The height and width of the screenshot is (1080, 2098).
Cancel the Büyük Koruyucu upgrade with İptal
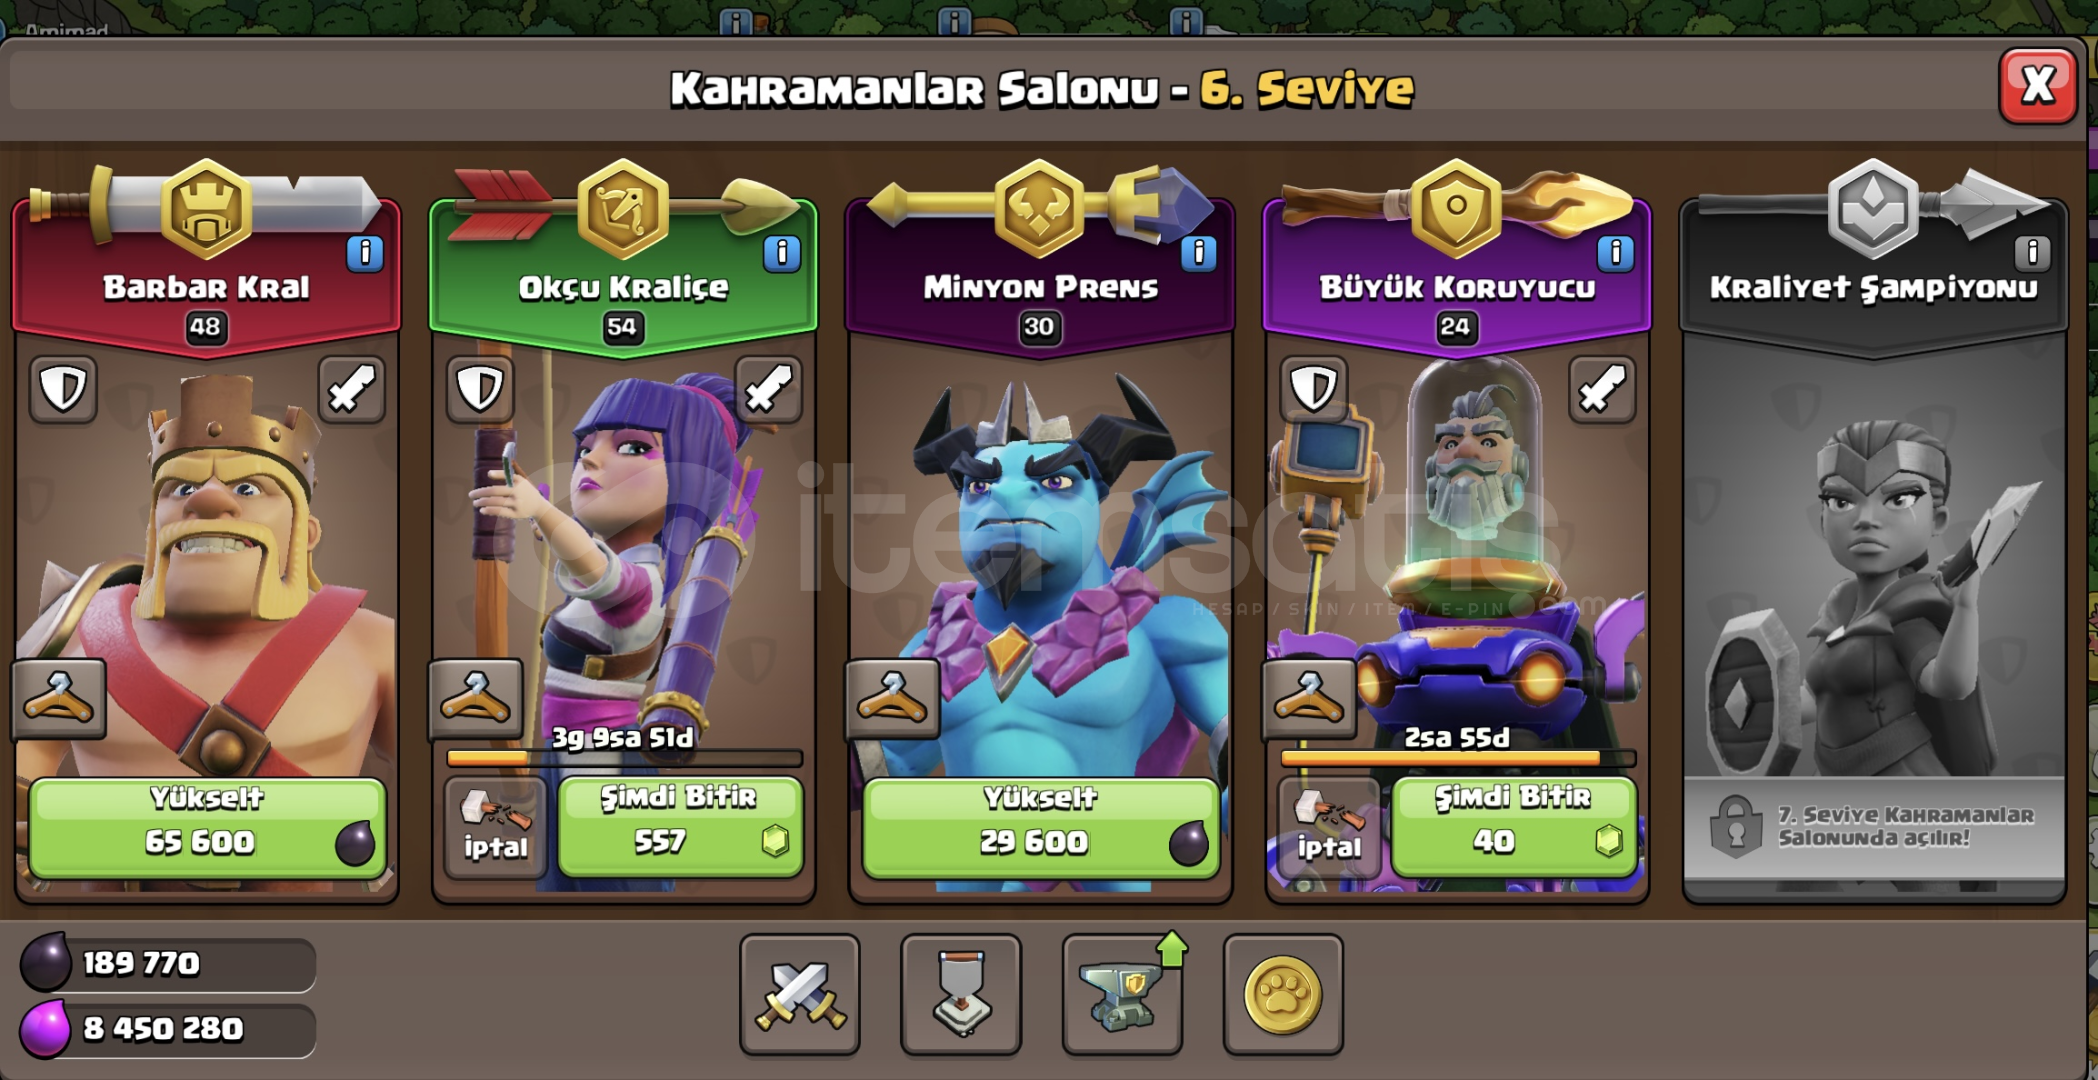[x=1329, y=828]
